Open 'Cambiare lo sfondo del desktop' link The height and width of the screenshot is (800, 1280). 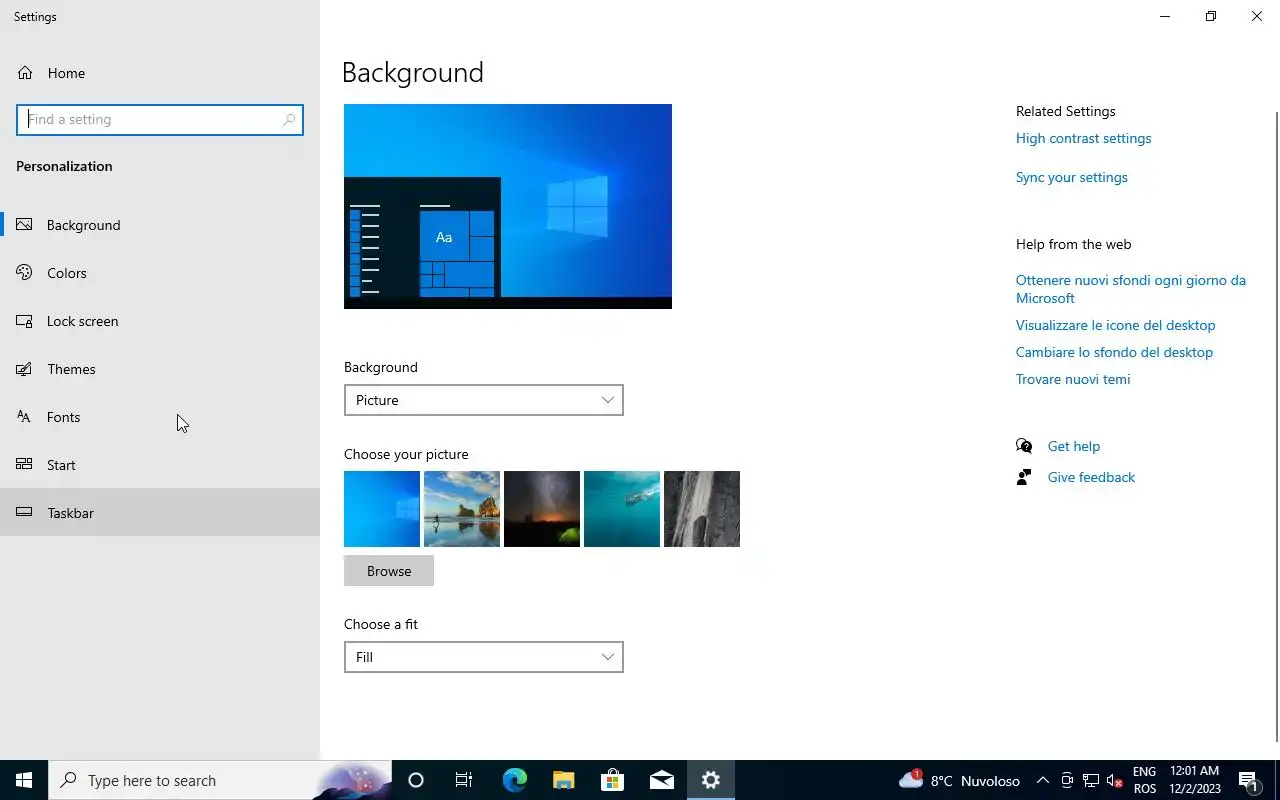[x=1114, y=352]
